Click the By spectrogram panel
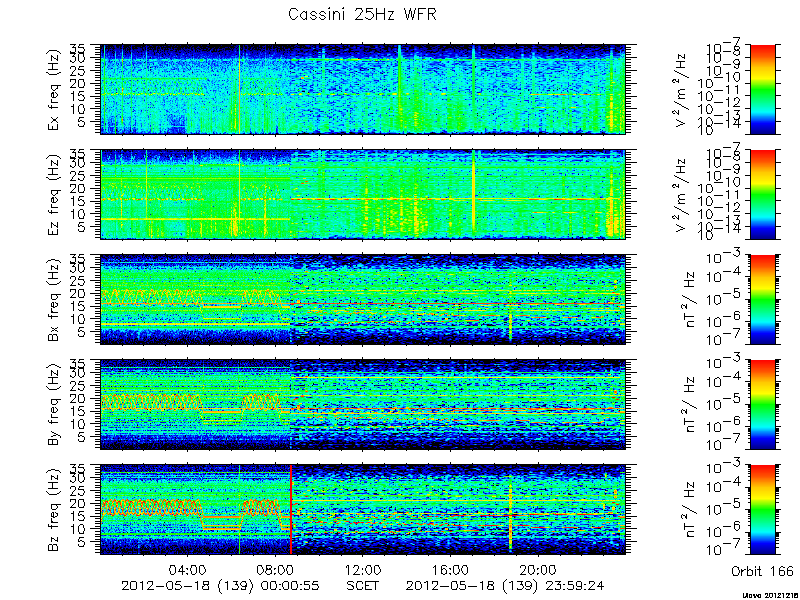This screenshot has height=600, width=800. pos(363,405)
